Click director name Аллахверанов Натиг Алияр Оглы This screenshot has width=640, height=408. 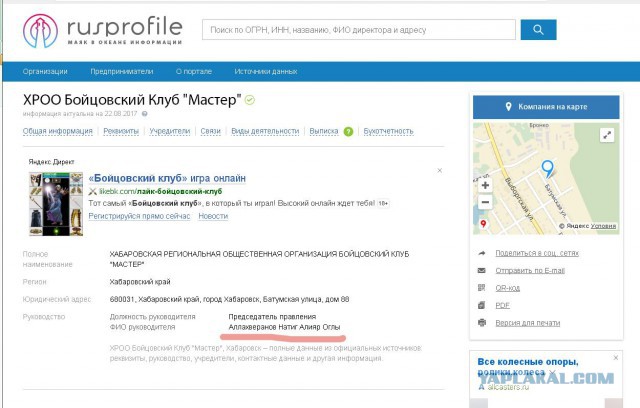284,327
